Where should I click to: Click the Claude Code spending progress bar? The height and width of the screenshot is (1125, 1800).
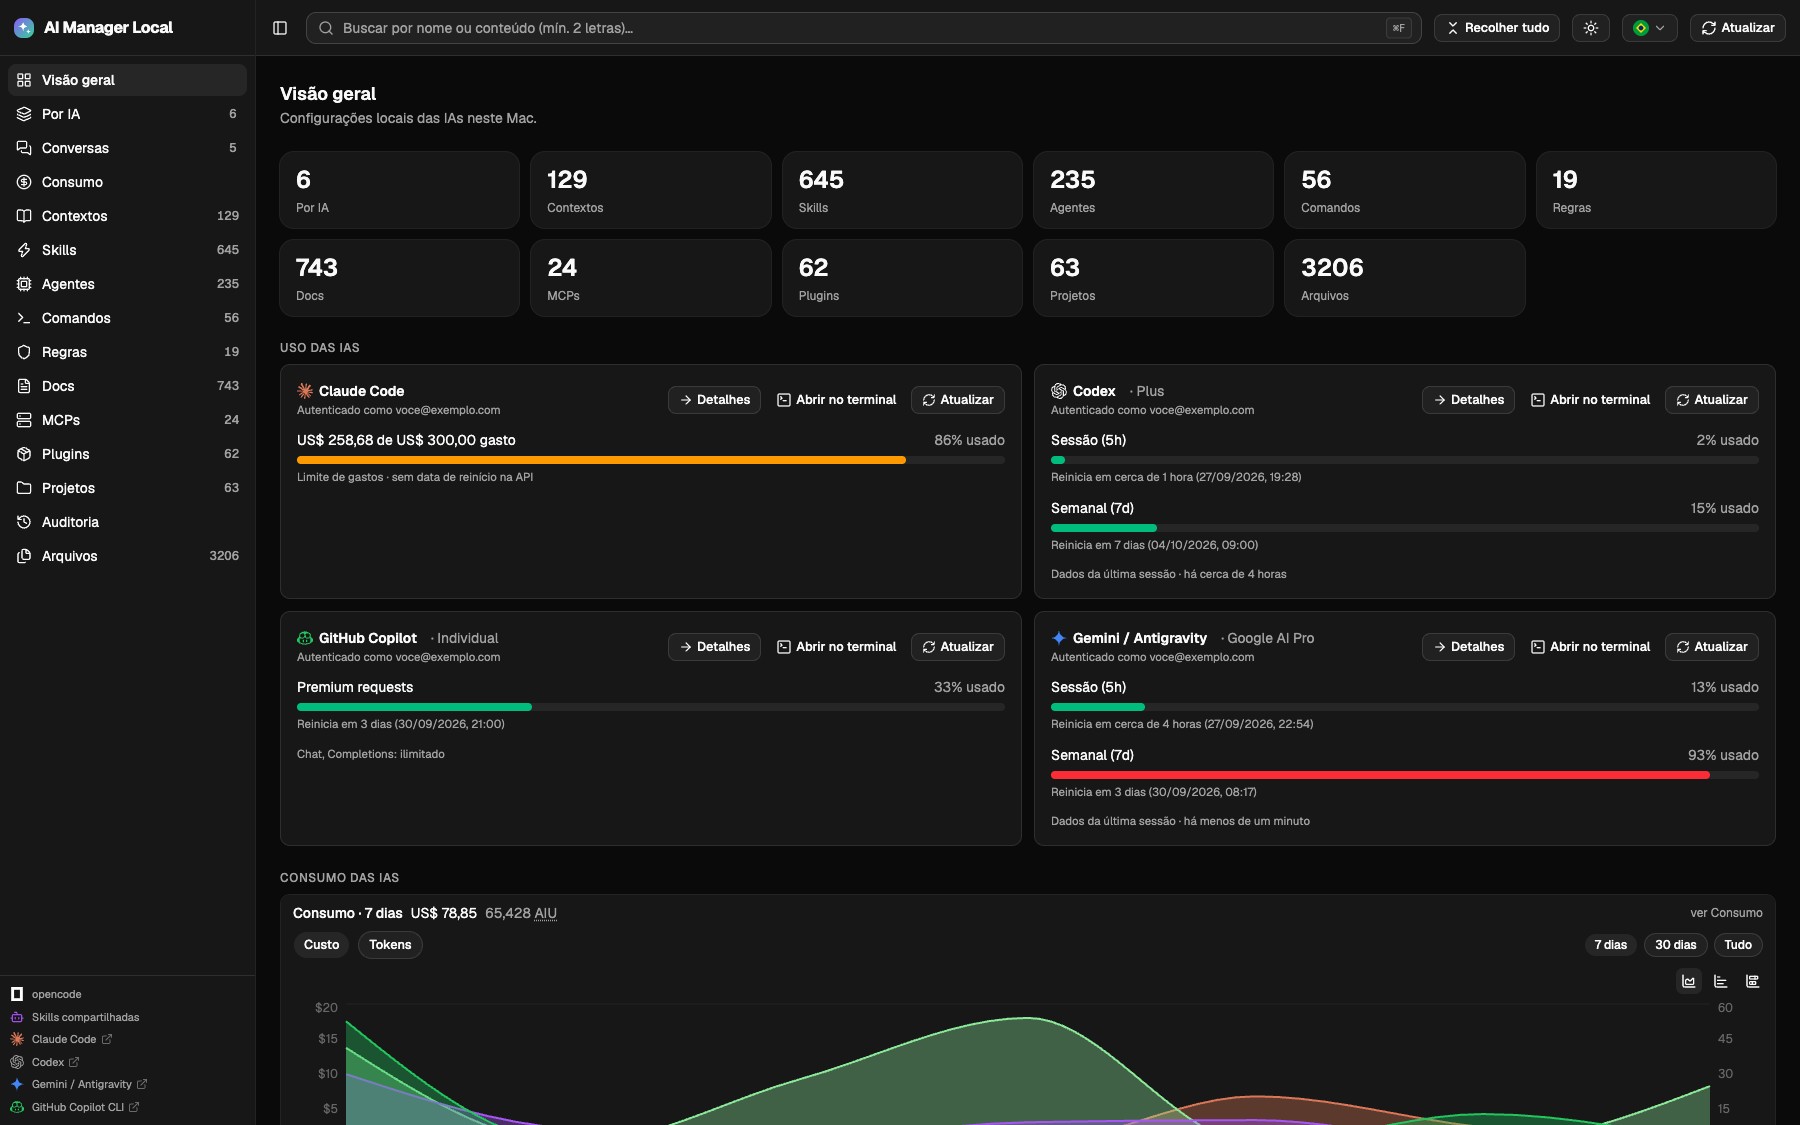point(651,460)
